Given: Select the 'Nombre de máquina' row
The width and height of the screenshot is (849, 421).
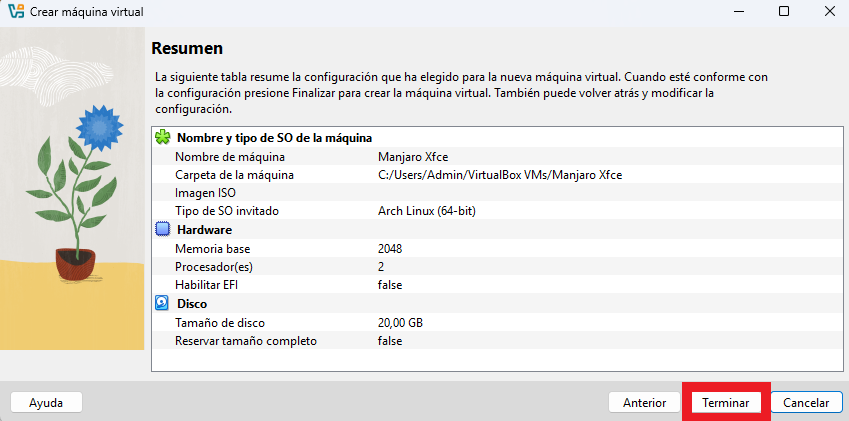Looking at the screenshot, I should [x=497, y=157].
